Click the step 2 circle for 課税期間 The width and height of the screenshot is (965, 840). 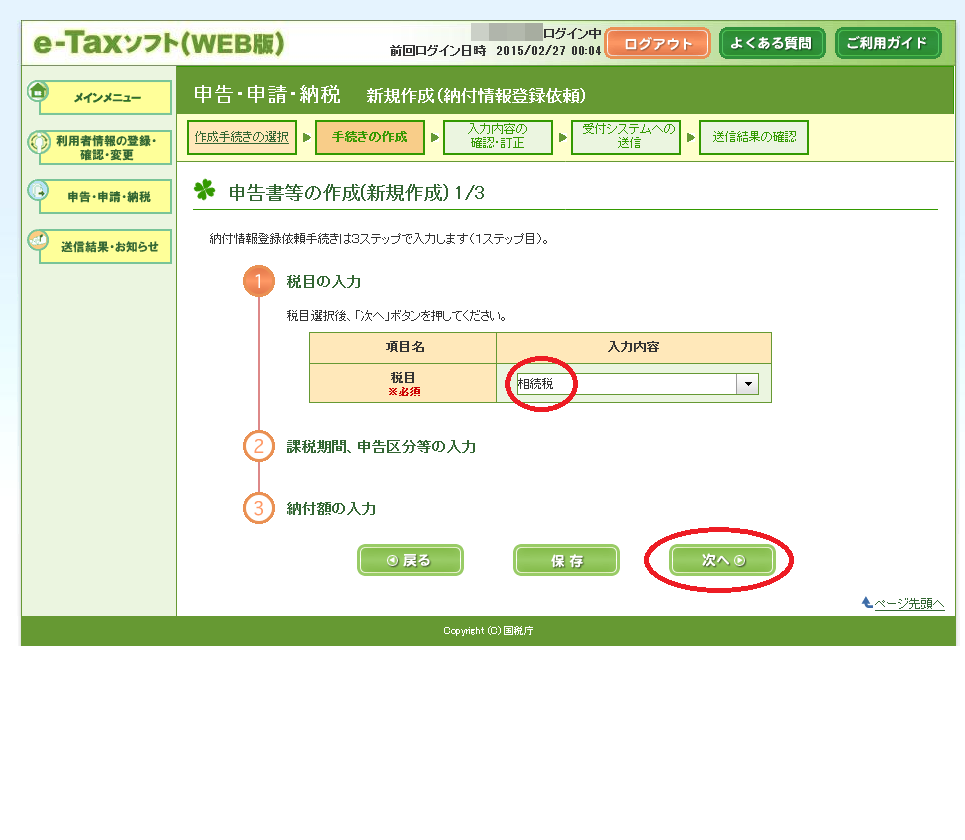tap(259, 446)
